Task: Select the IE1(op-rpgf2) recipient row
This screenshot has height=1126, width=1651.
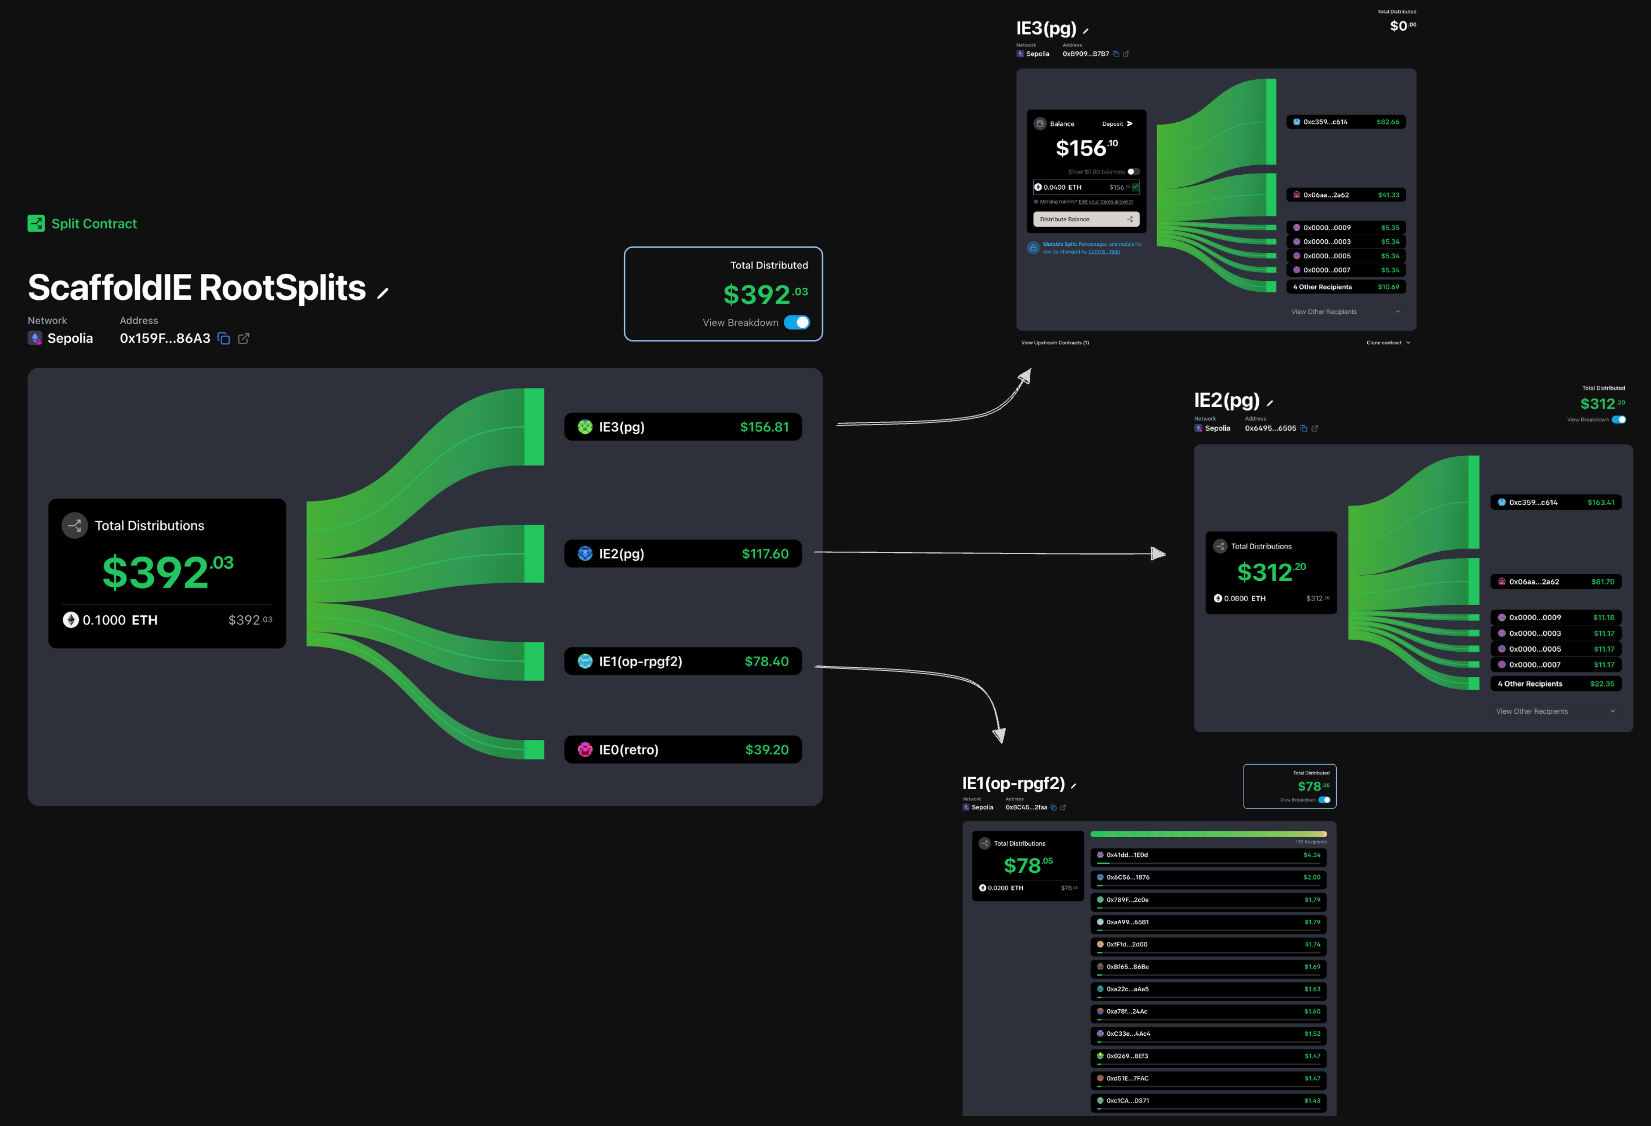Action: click(x=683, y=662)
